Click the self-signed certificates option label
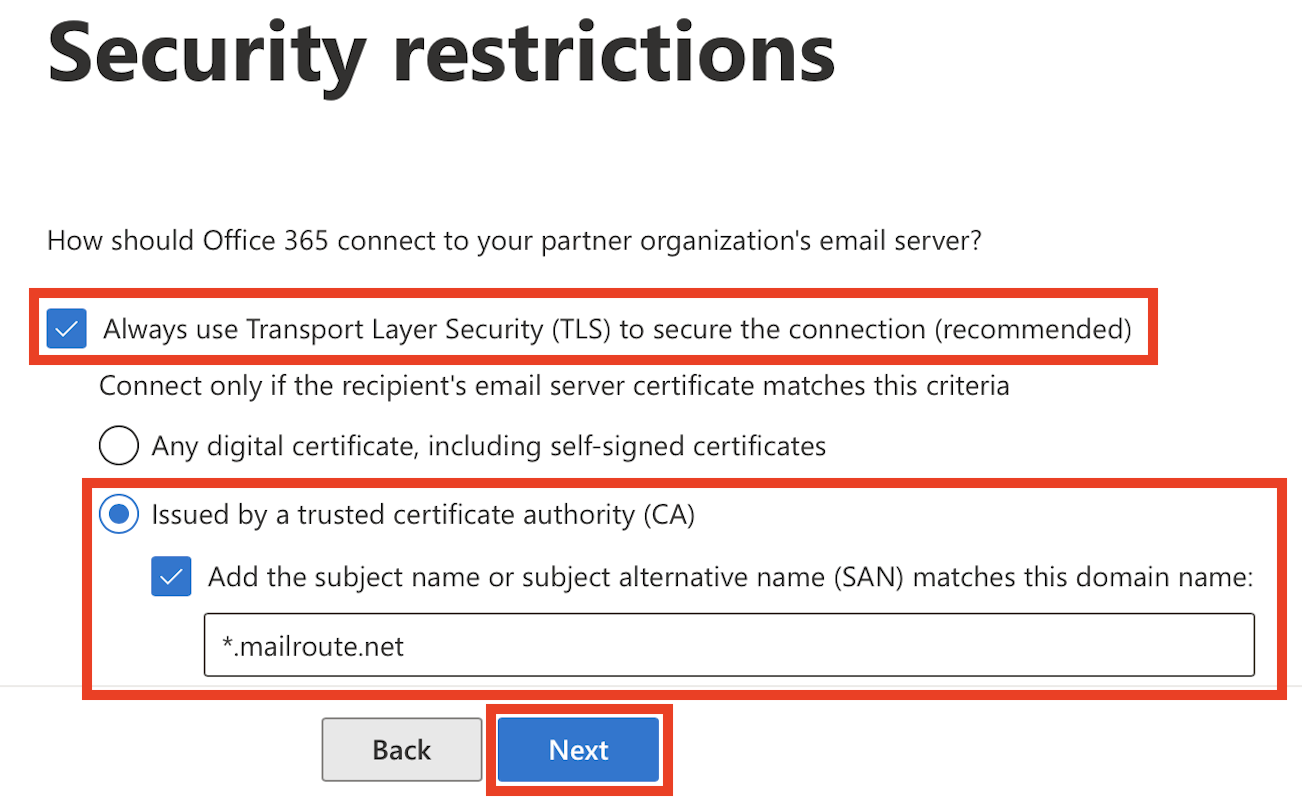 coord(488,445)
